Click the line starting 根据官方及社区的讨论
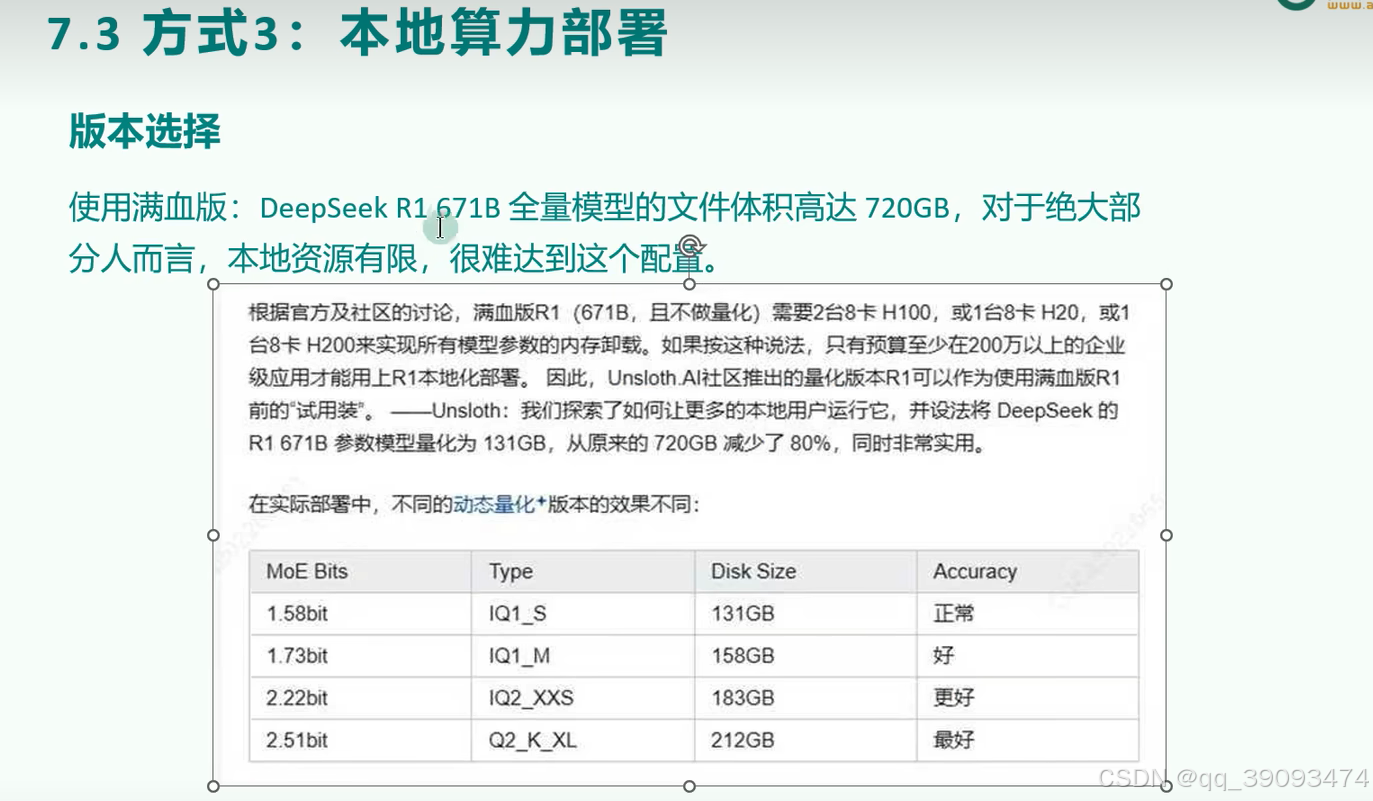Screen dimensions: 1373x801 (x=690, y=313)
